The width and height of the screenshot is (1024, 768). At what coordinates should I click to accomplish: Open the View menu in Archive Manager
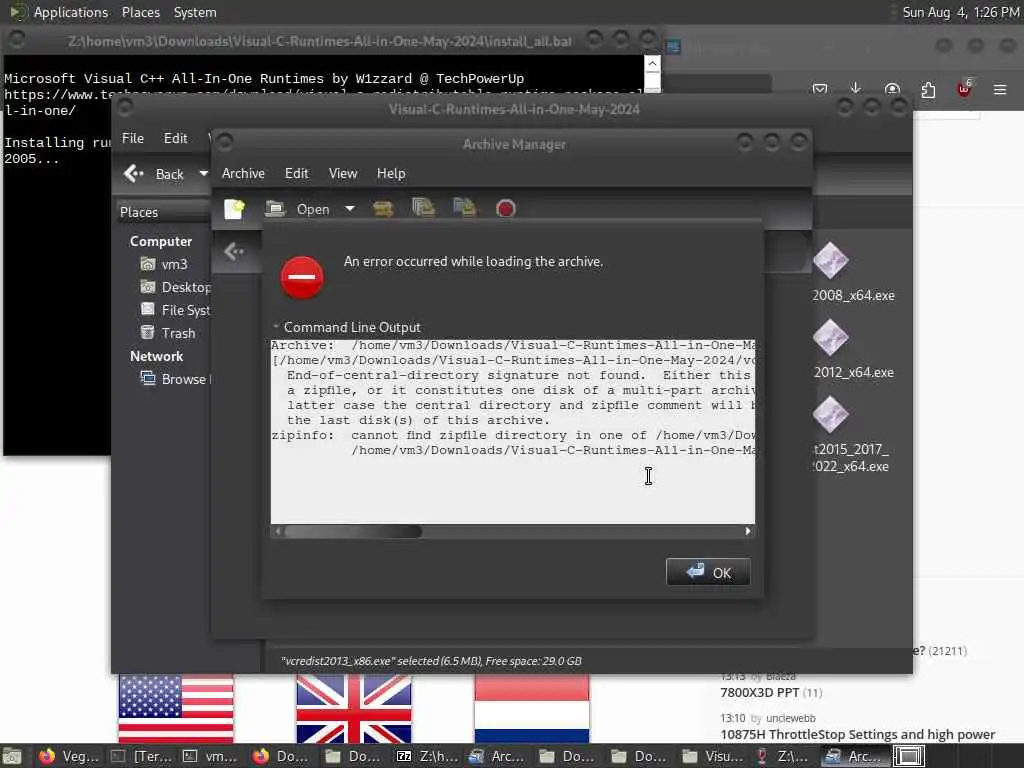343,173
